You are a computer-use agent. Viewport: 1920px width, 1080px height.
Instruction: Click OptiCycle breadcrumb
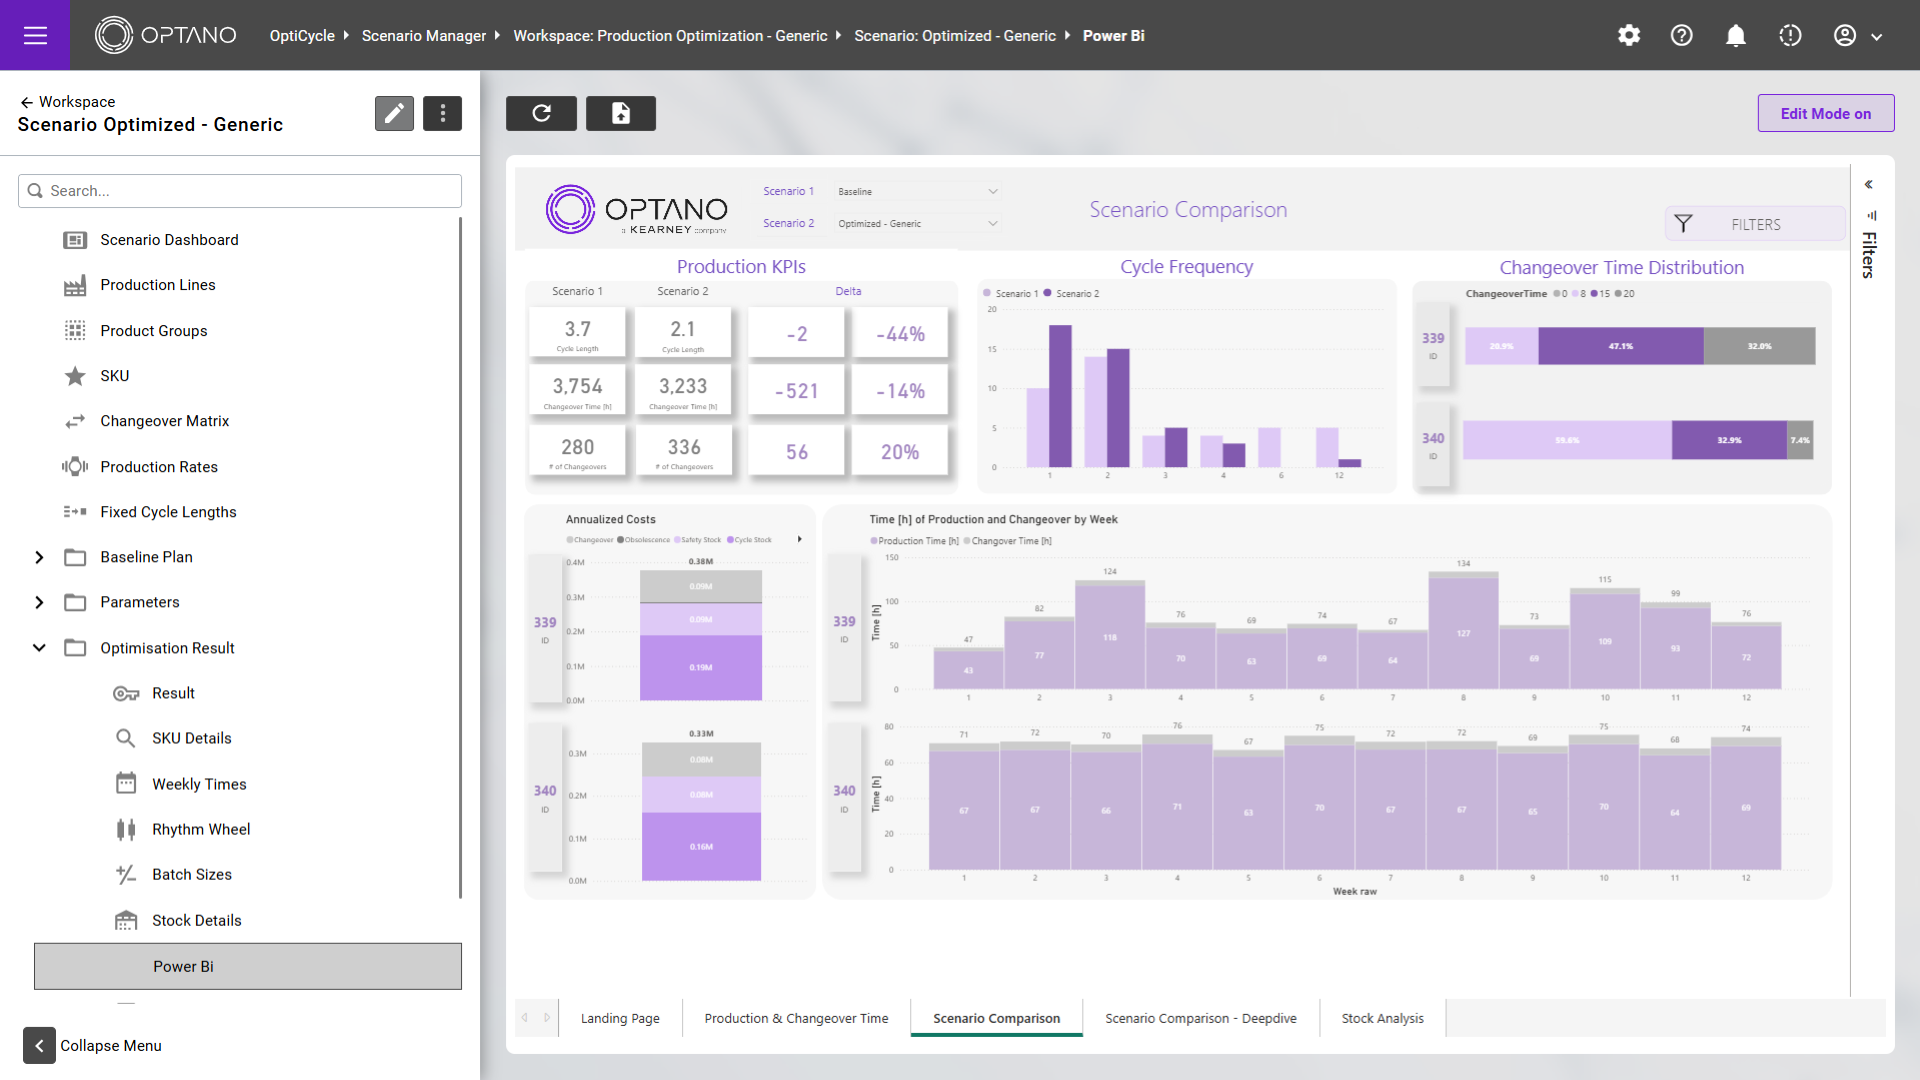point(302,35)
